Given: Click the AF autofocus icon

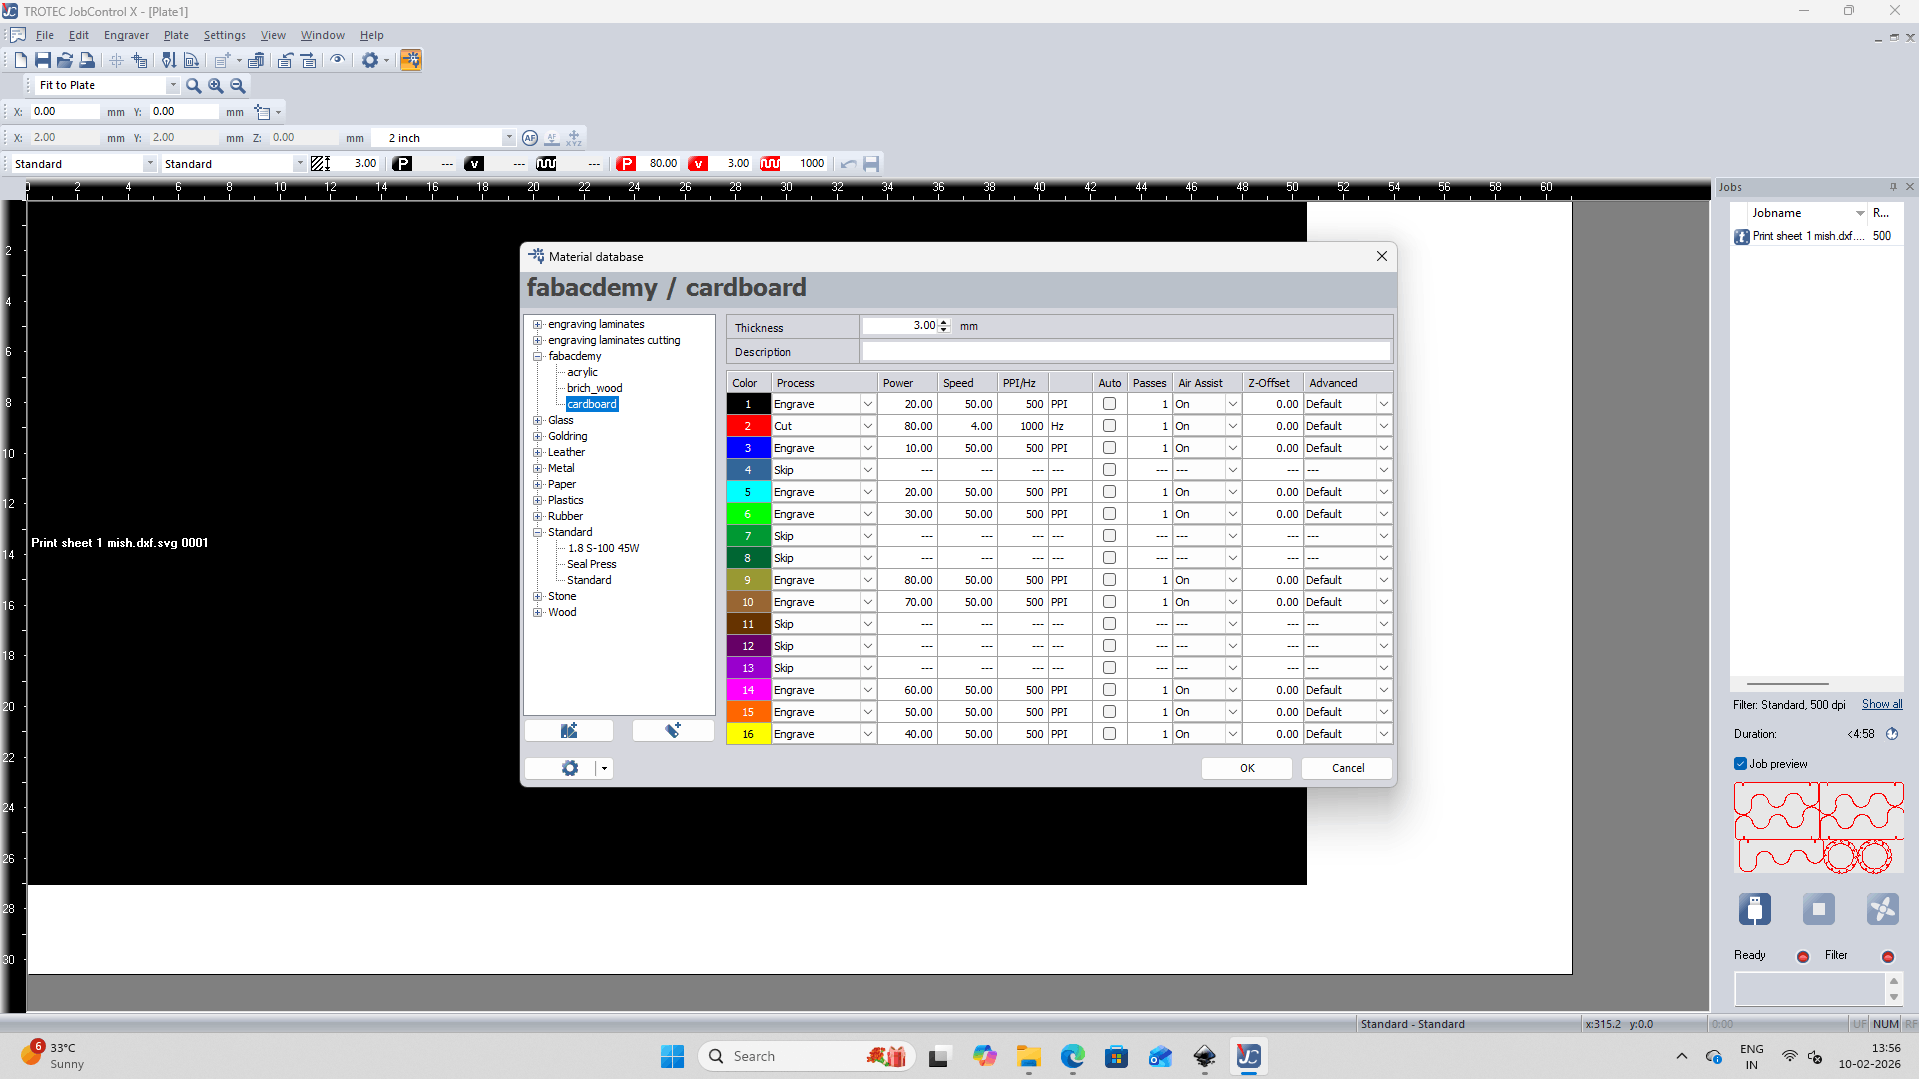Looking at the screenshot, I should 530,138.
